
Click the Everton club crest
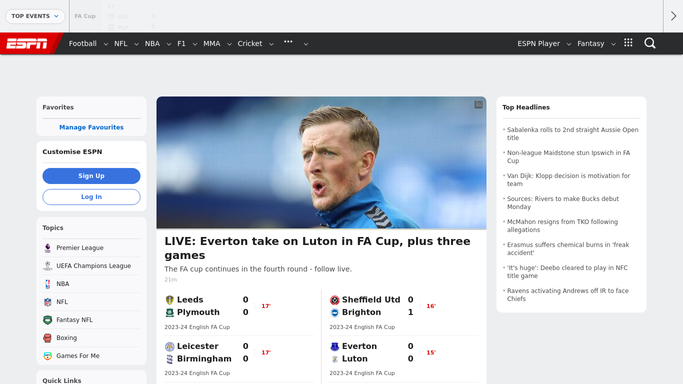335,346
